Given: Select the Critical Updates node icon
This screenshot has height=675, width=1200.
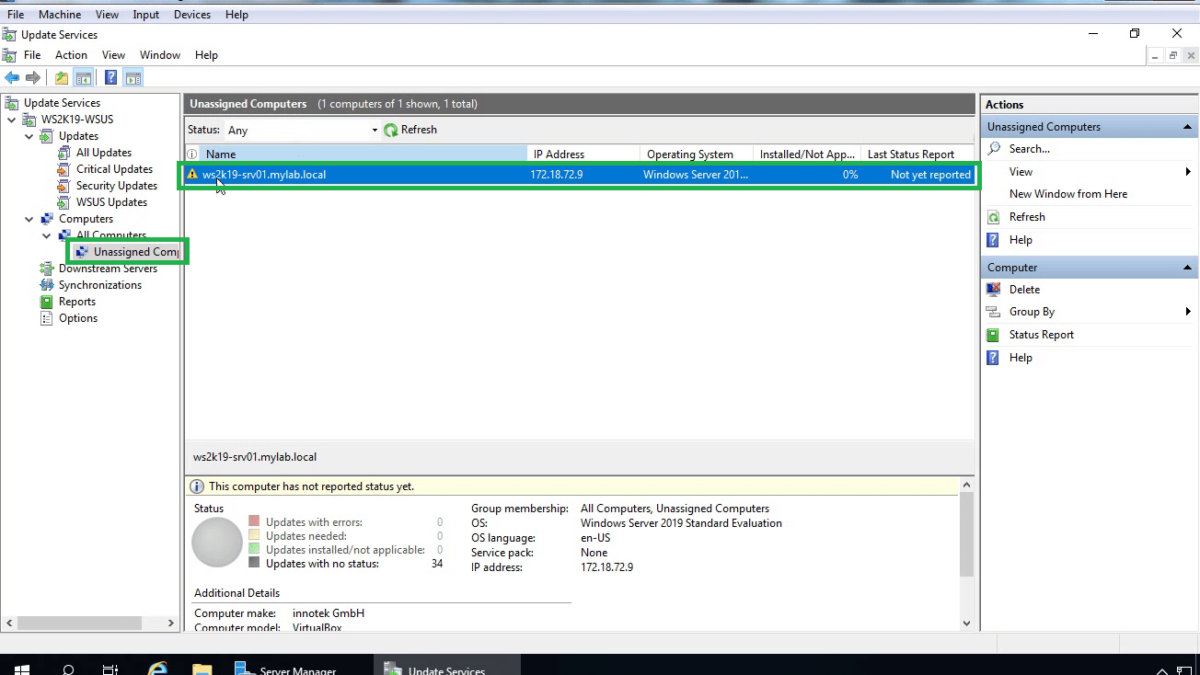Looking at the screenshot, I should click(65, 169).
